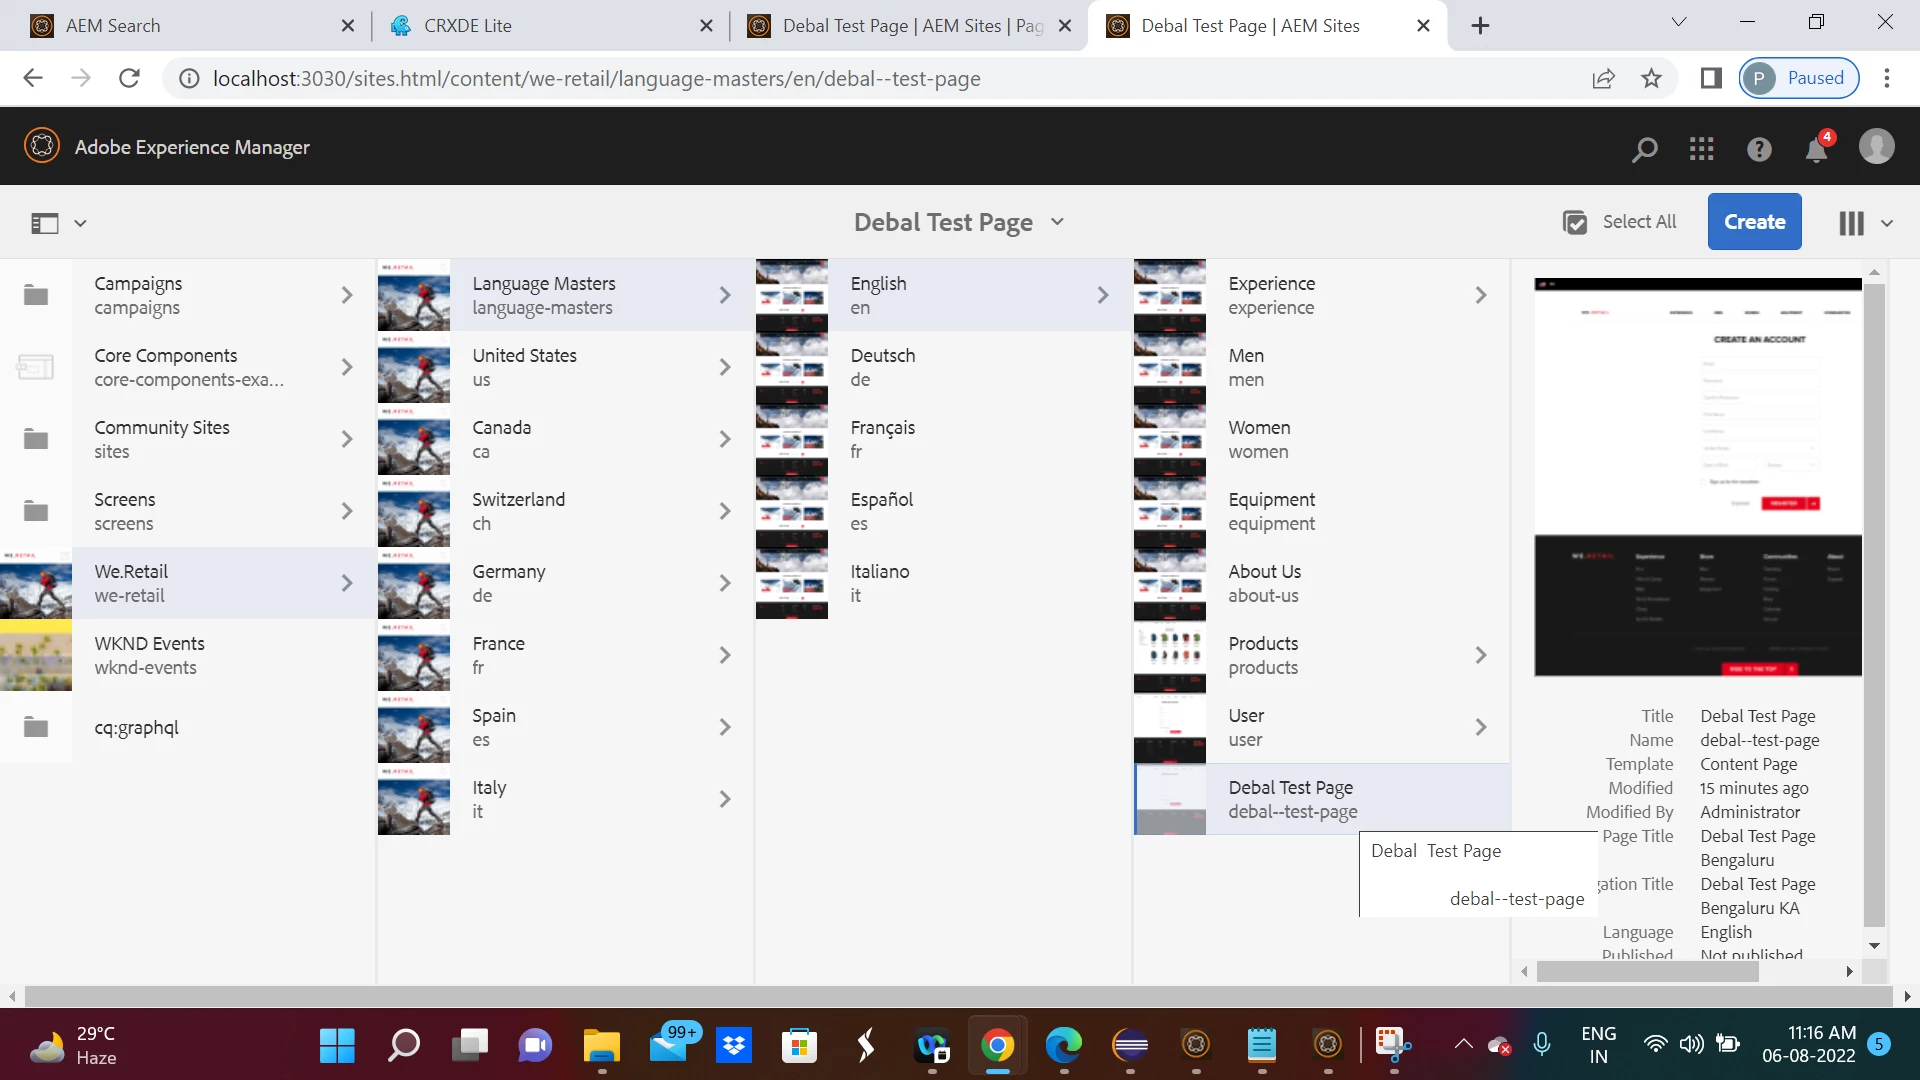The image size is (1920, 1080).
Task: Check the Select All checkbox
Action: 1575,222
